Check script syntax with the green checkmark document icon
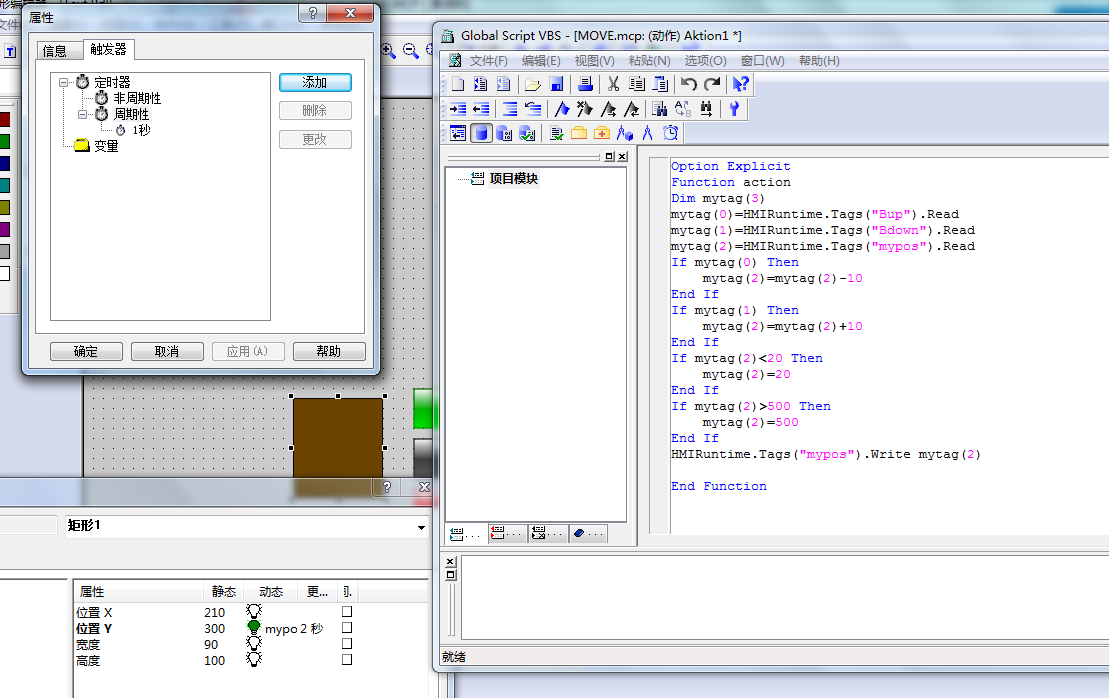The width and height of the screenshot is (1109, 698). (556, 133)
